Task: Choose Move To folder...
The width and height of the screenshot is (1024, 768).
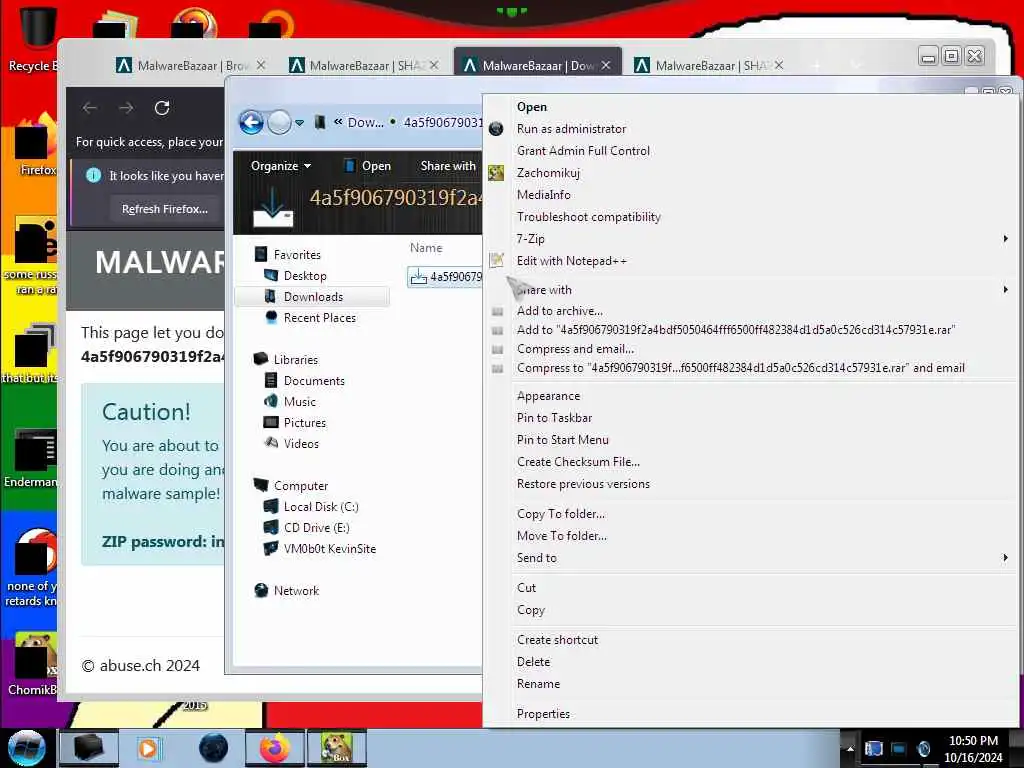Action: pos(562,536)
